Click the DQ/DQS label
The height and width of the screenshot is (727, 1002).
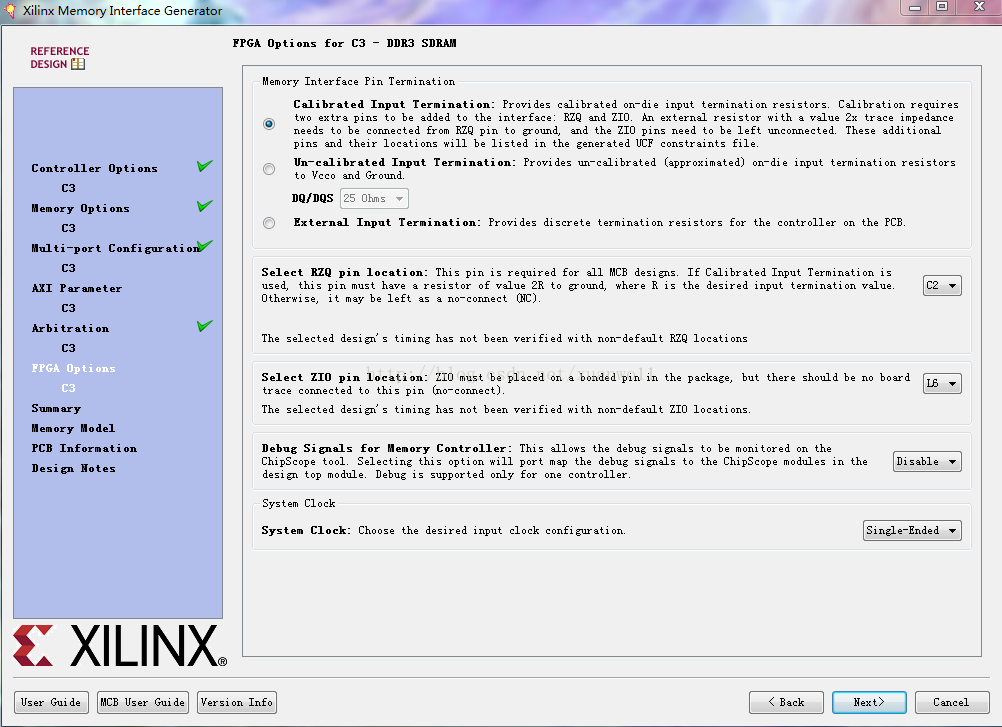click(x=312, y=198)
